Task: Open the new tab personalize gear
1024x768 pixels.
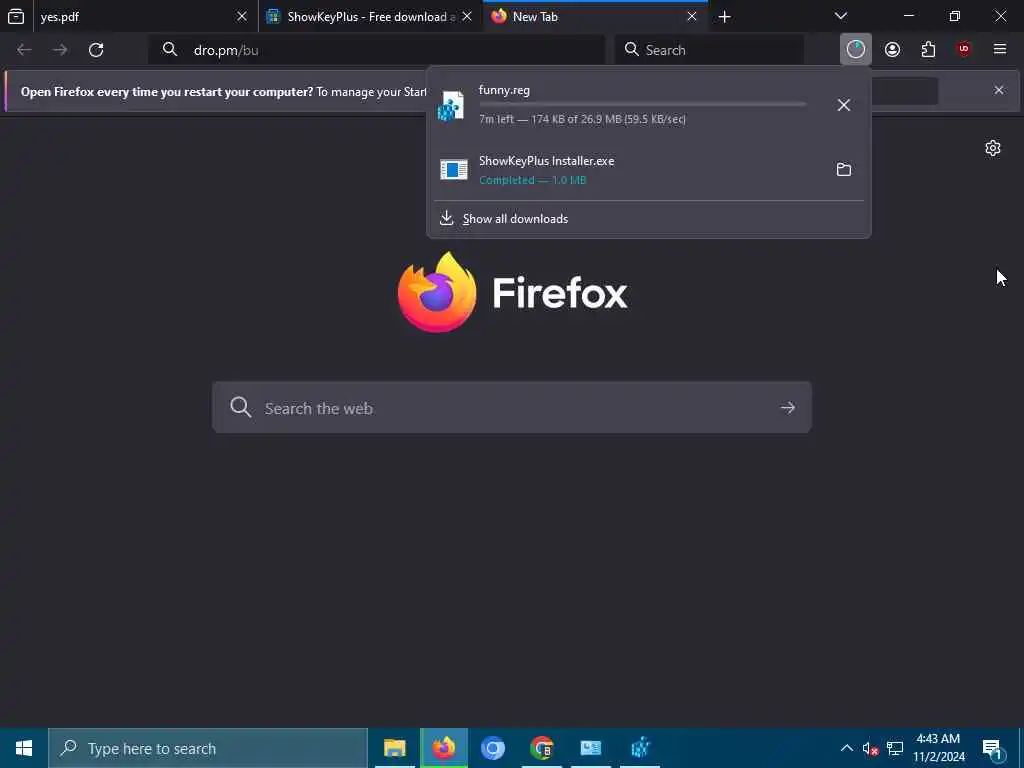Action: click(993, 148)
